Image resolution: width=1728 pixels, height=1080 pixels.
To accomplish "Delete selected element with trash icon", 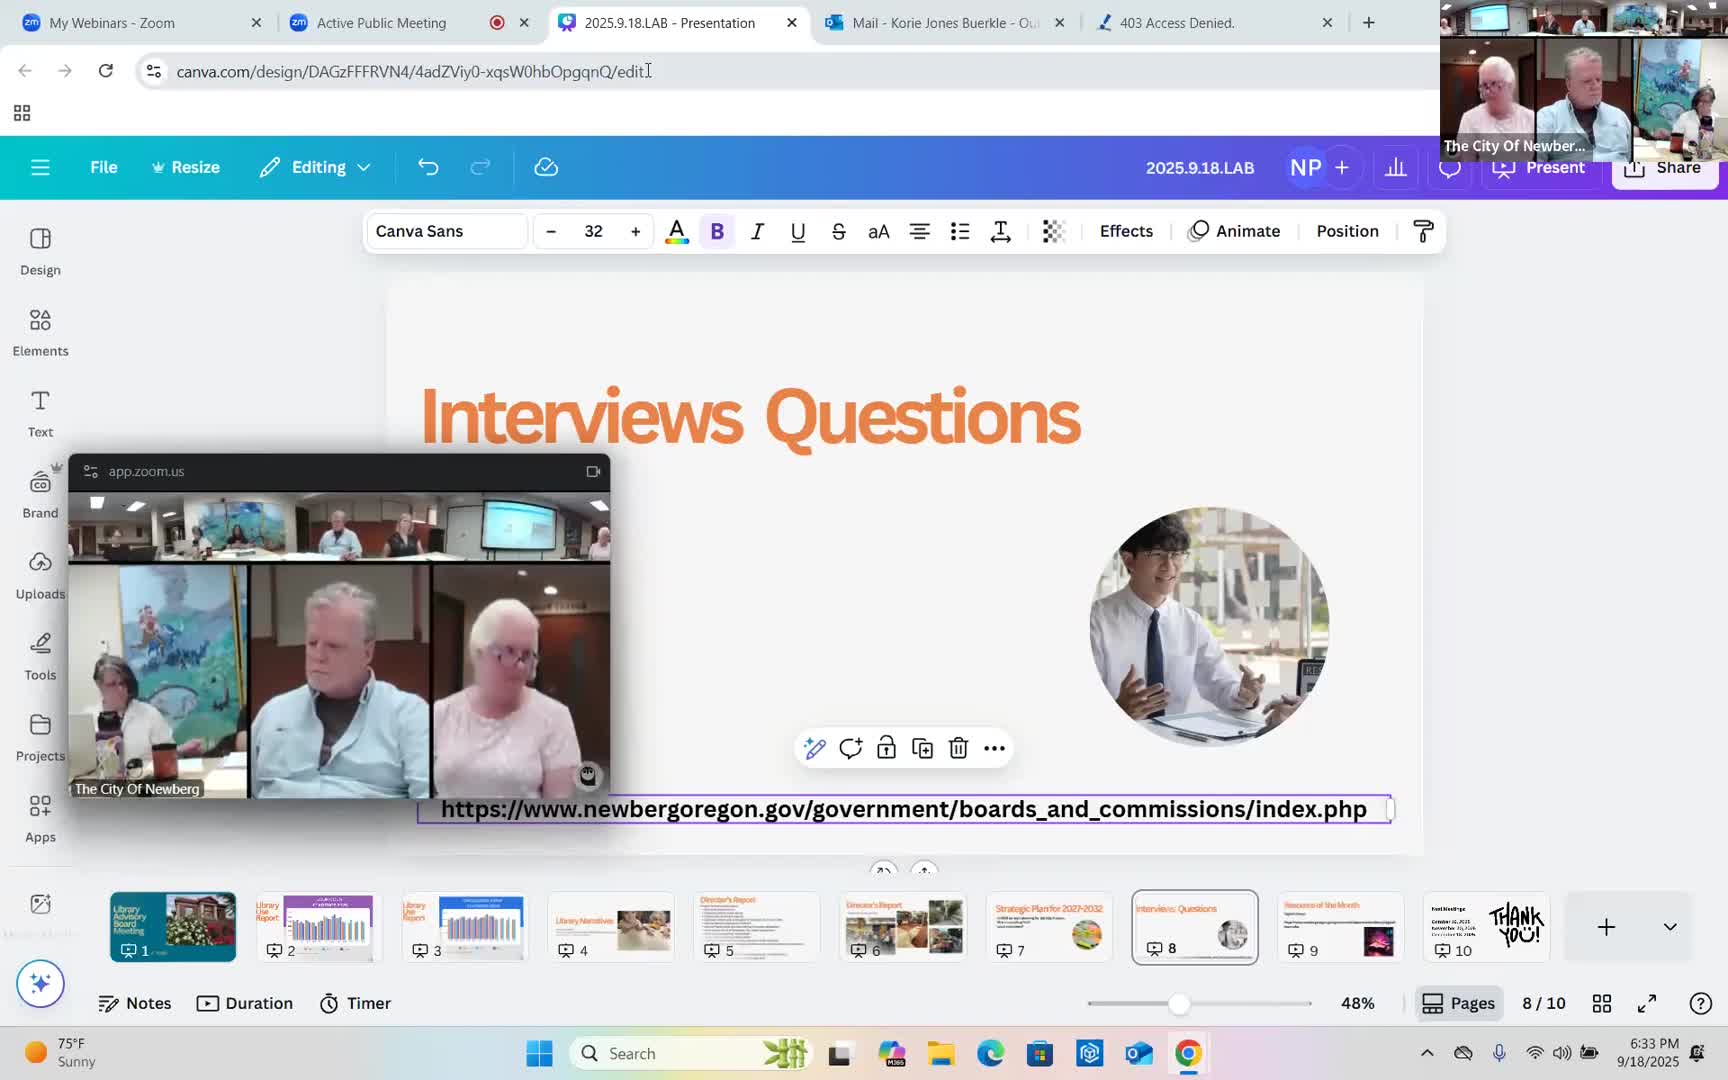I will pos(958,748).
